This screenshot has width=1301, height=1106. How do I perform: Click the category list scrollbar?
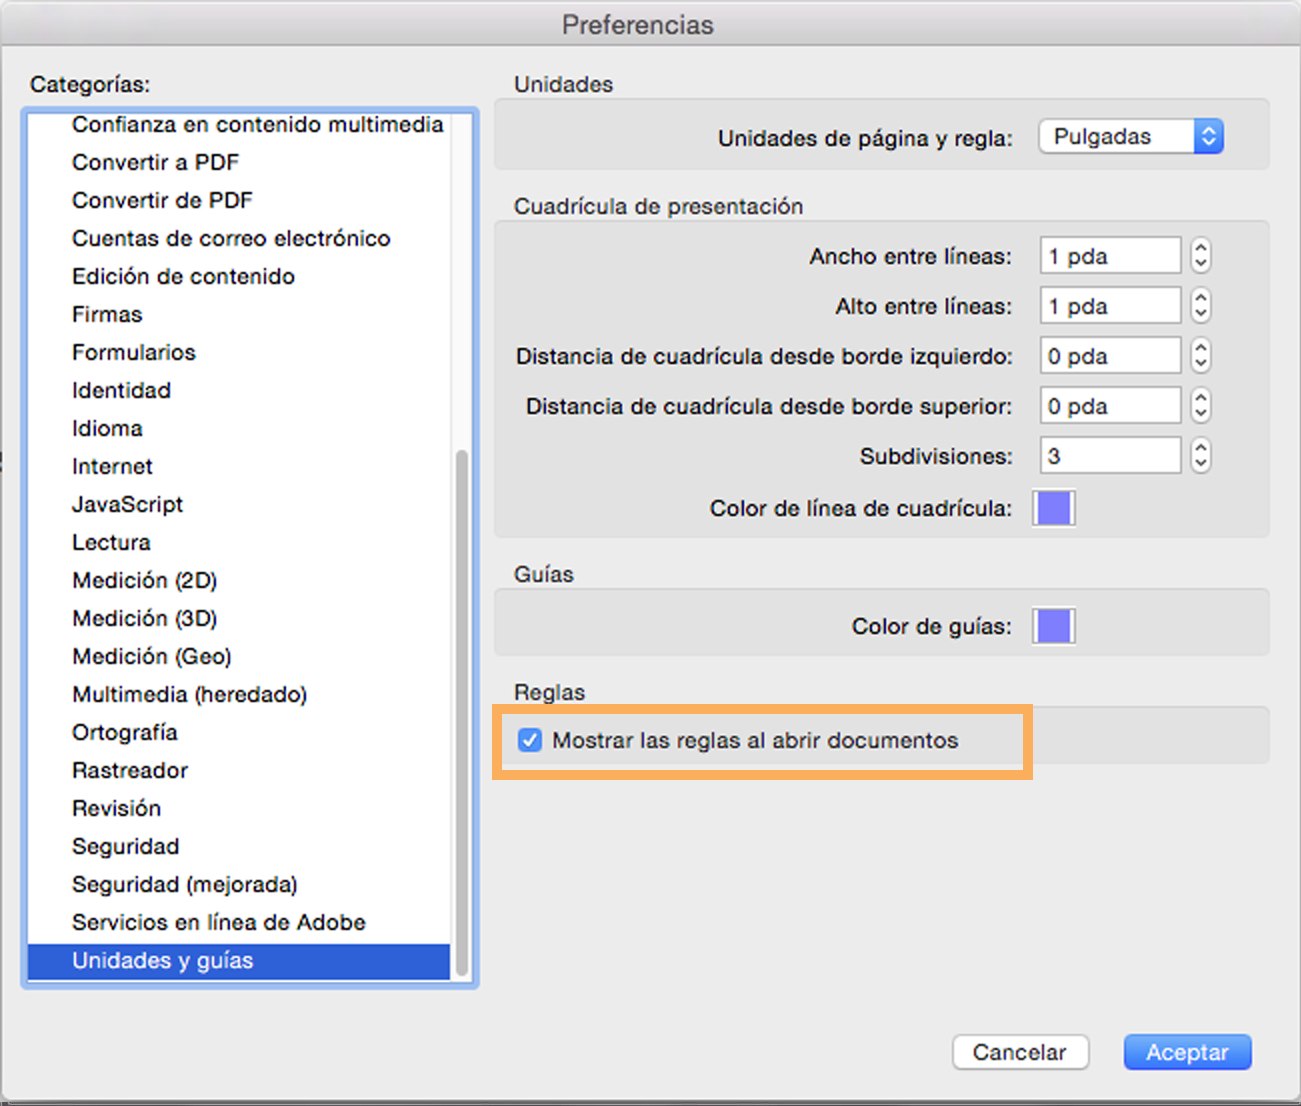[461, 700]
